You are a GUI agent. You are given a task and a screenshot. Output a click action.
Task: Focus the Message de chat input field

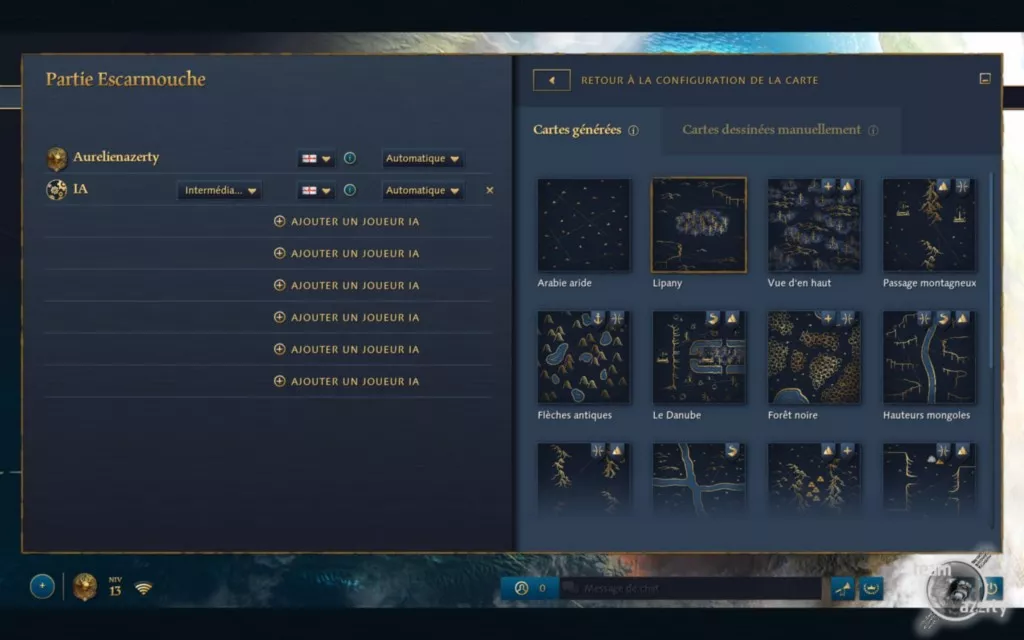[690, 588]
